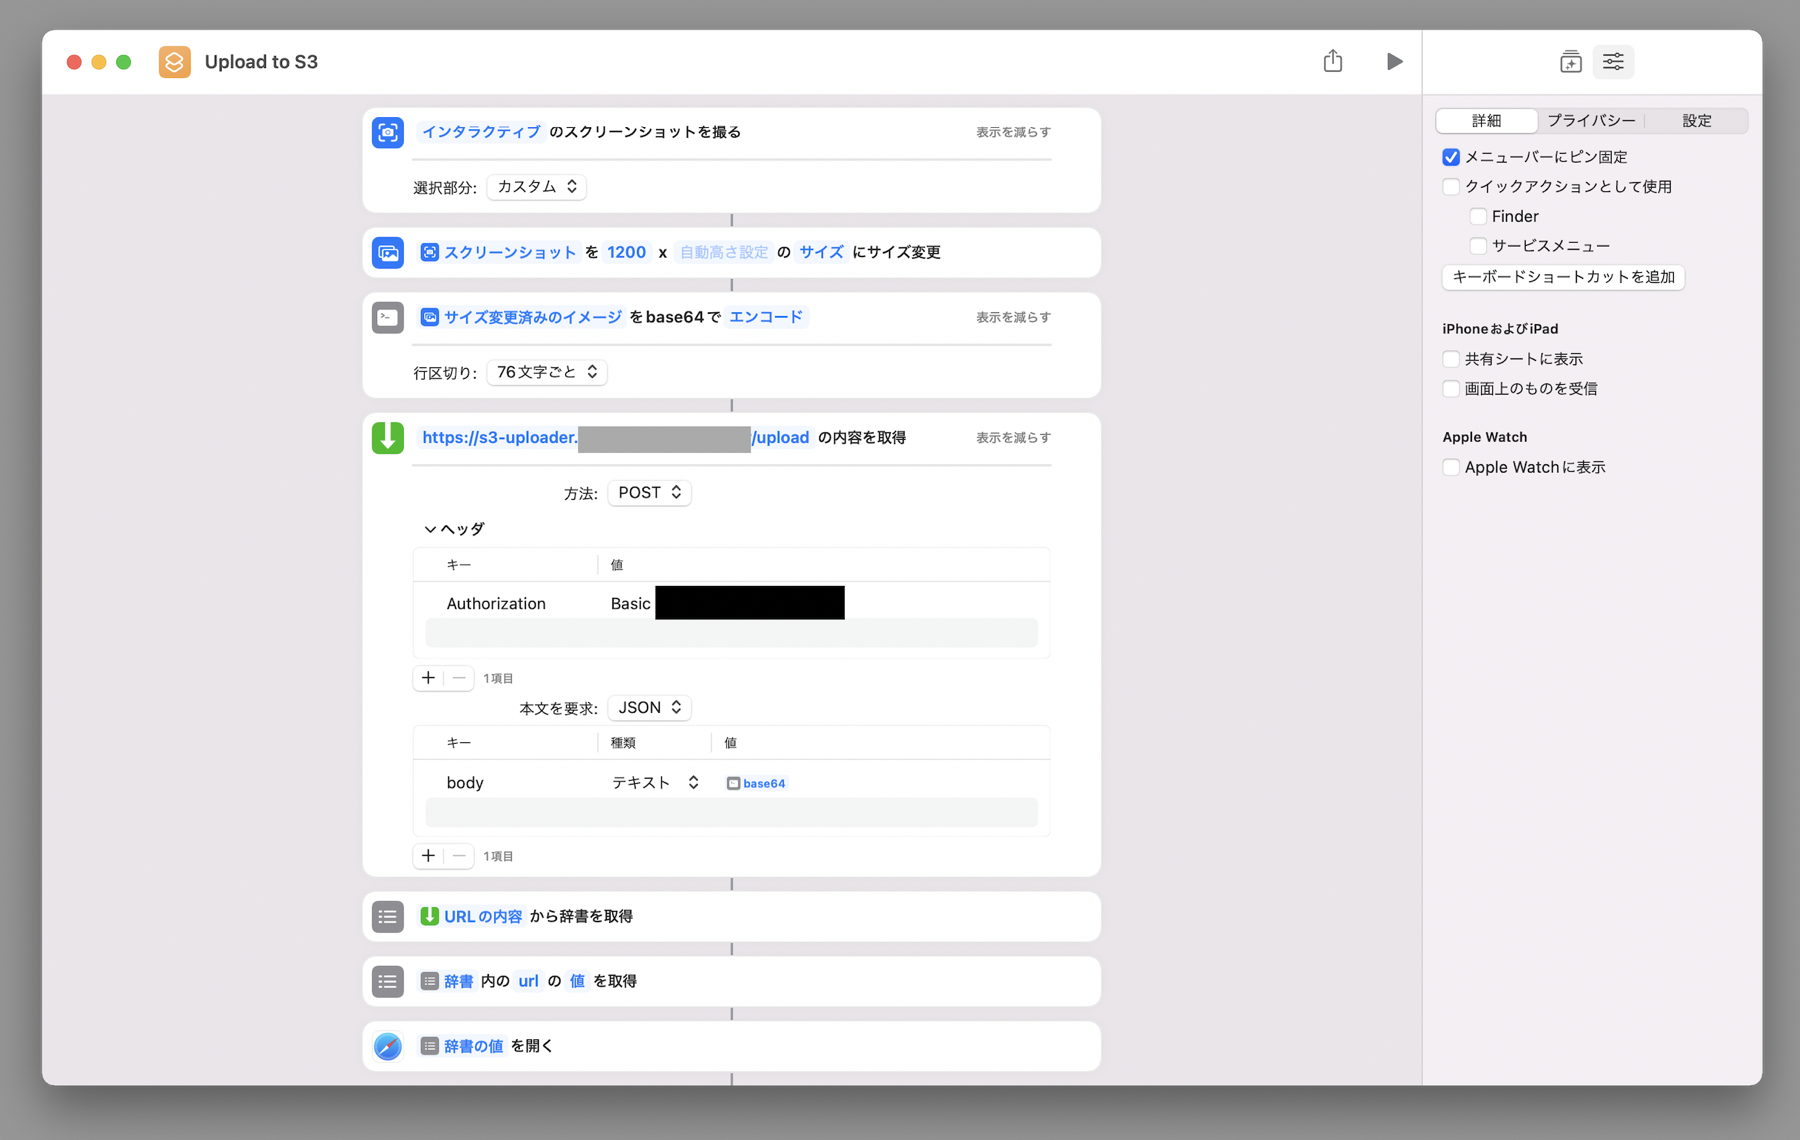Remove header row with minus button
The height and width of the screenshot is (1140, 1800).
point(459,678)
